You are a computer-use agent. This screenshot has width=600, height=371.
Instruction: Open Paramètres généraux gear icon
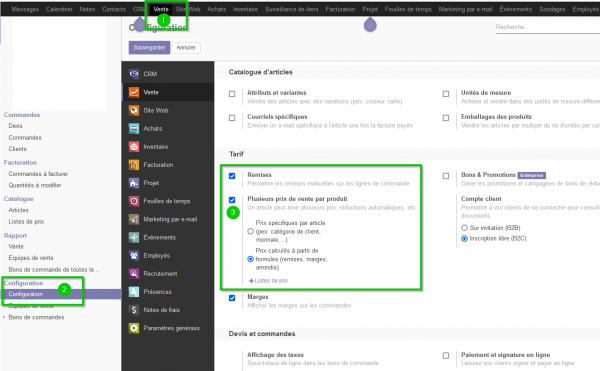point(134,328)
